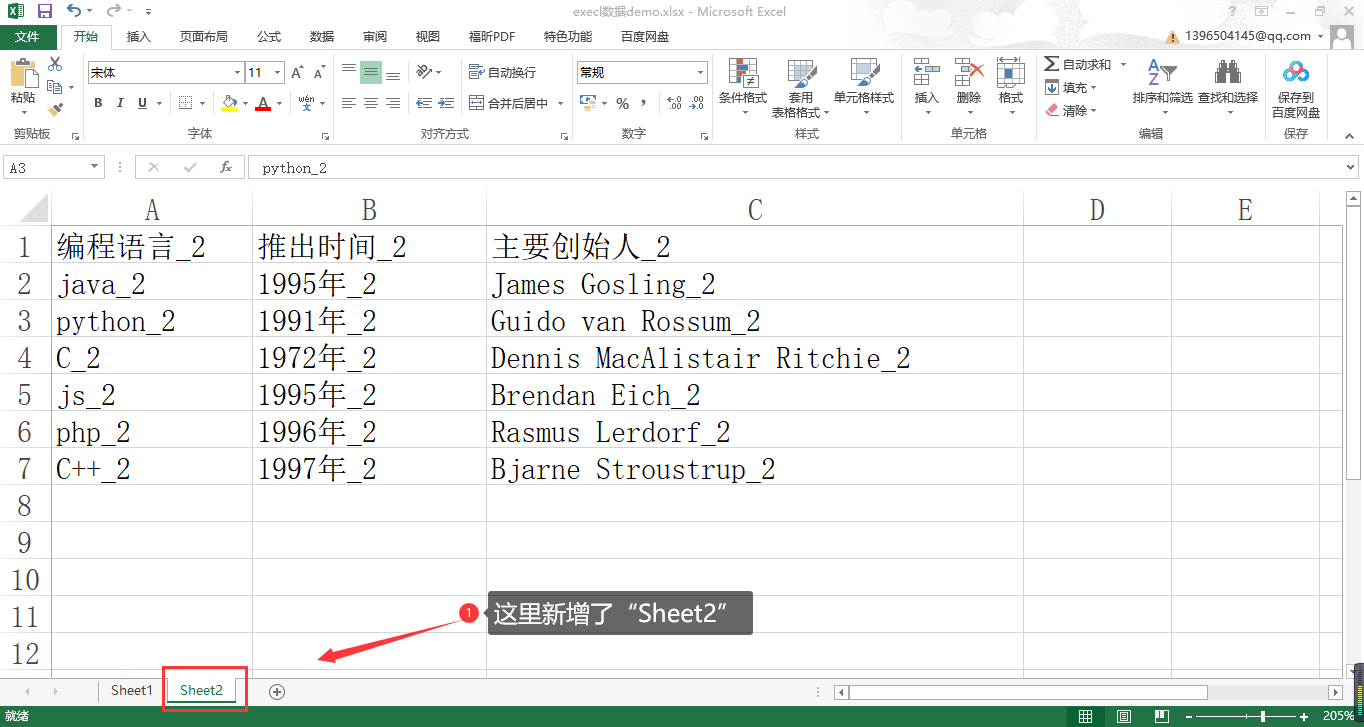Open the font color dropdown arrow
The image size is (1364, 727).
coord(279,103)
